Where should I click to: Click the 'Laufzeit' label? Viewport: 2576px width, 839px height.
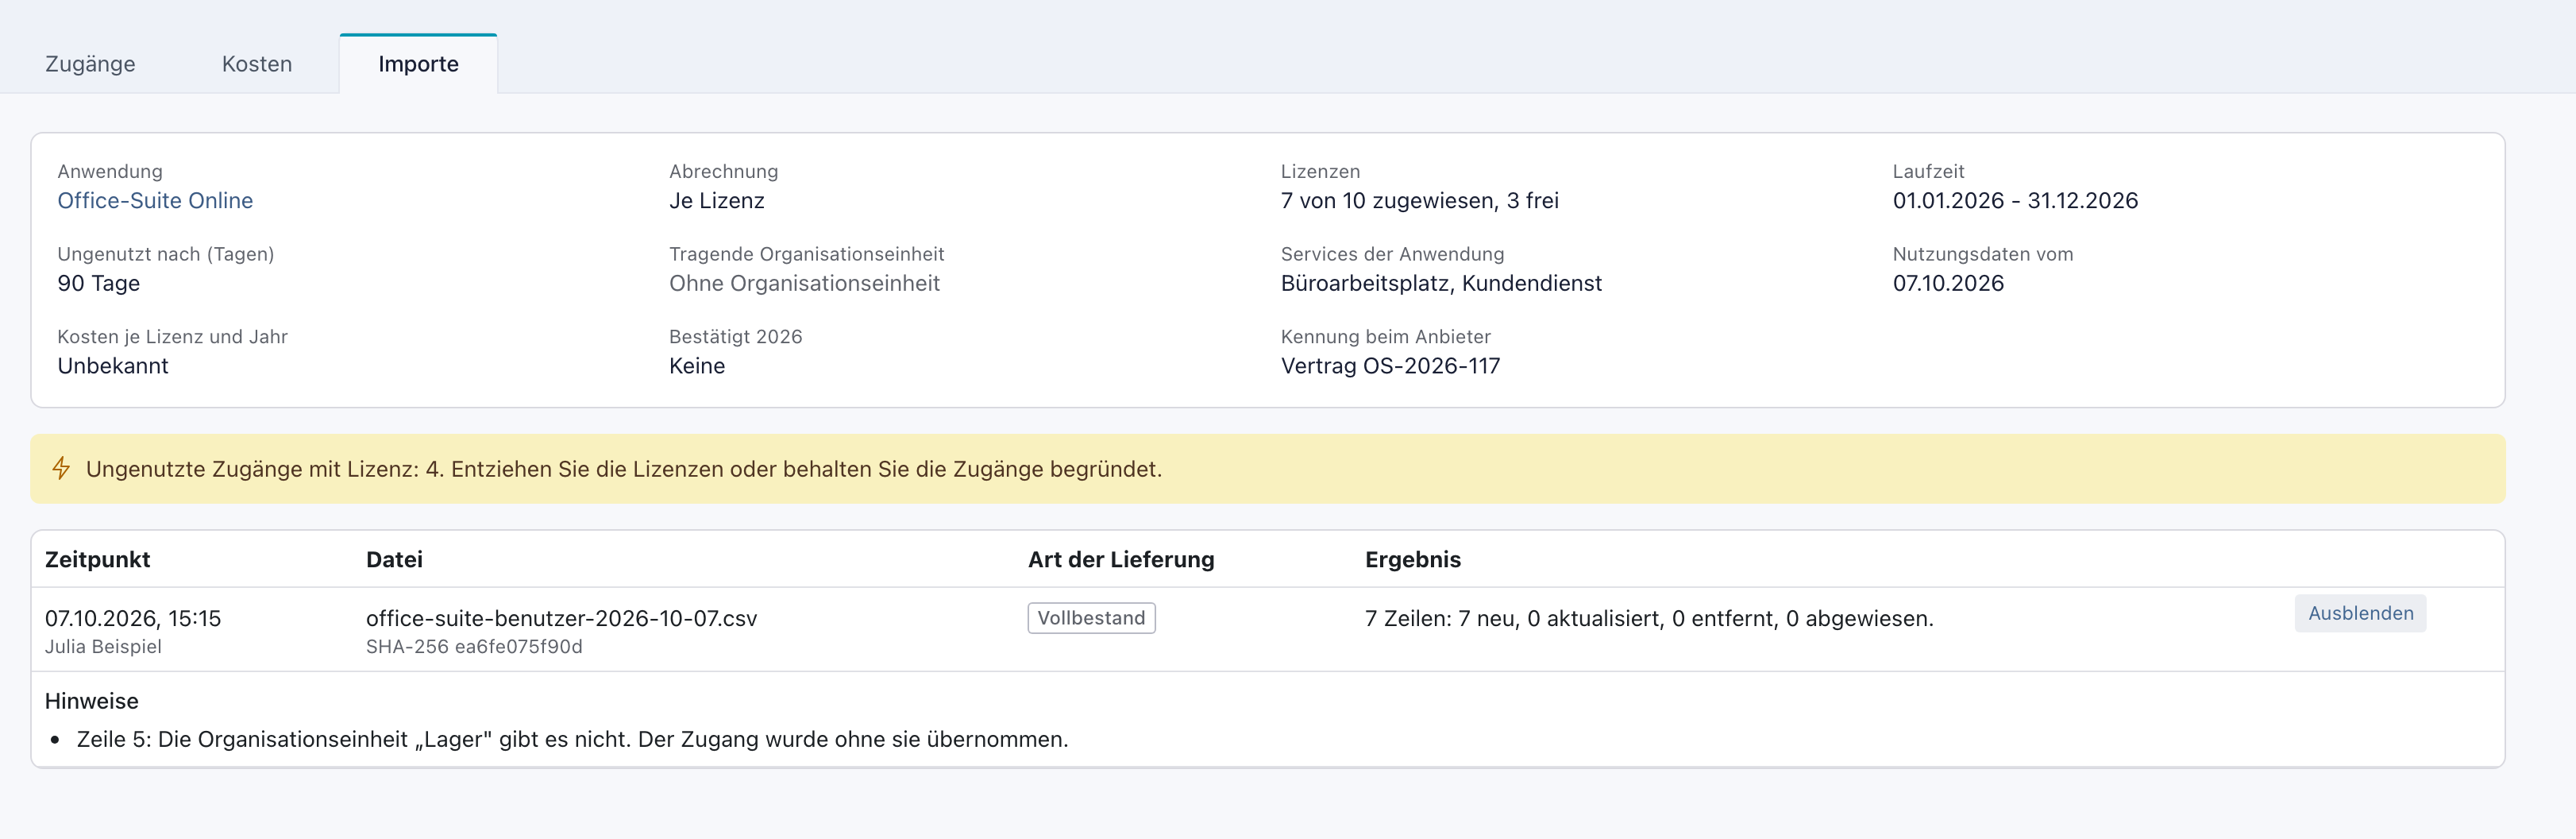coord(1928,171)
